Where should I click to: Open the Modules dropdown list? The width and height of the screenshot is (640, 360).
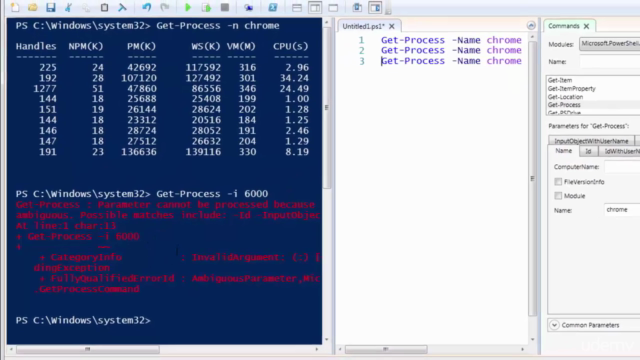610,44
